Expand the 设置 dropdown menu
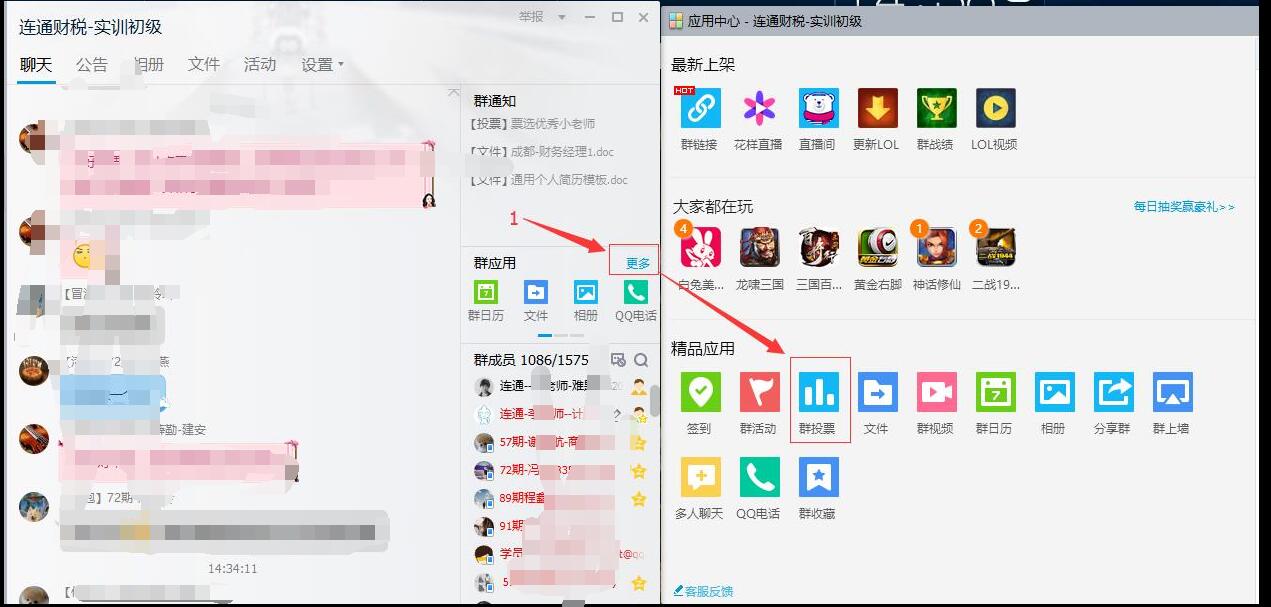1271x607 pixels. click(322, 64)
